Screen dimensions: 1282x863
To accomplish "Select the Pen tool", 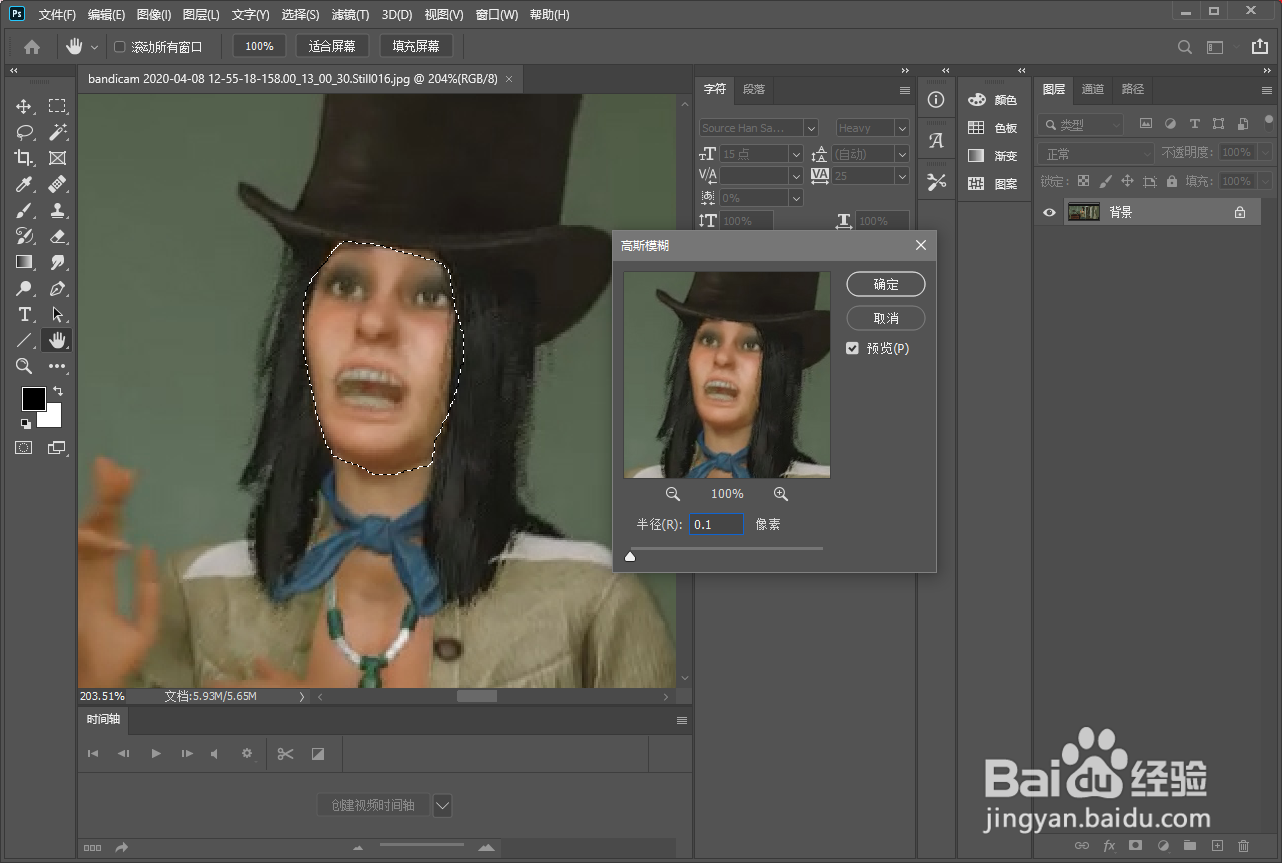I will pos(58,288).
